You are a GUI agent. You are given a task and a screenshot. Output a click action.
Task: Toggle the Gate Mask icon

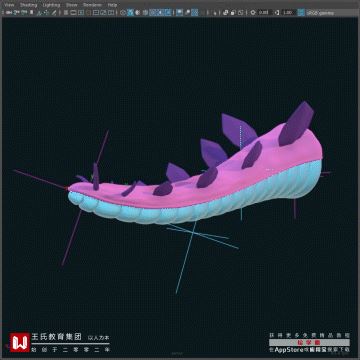coord(88,13)
